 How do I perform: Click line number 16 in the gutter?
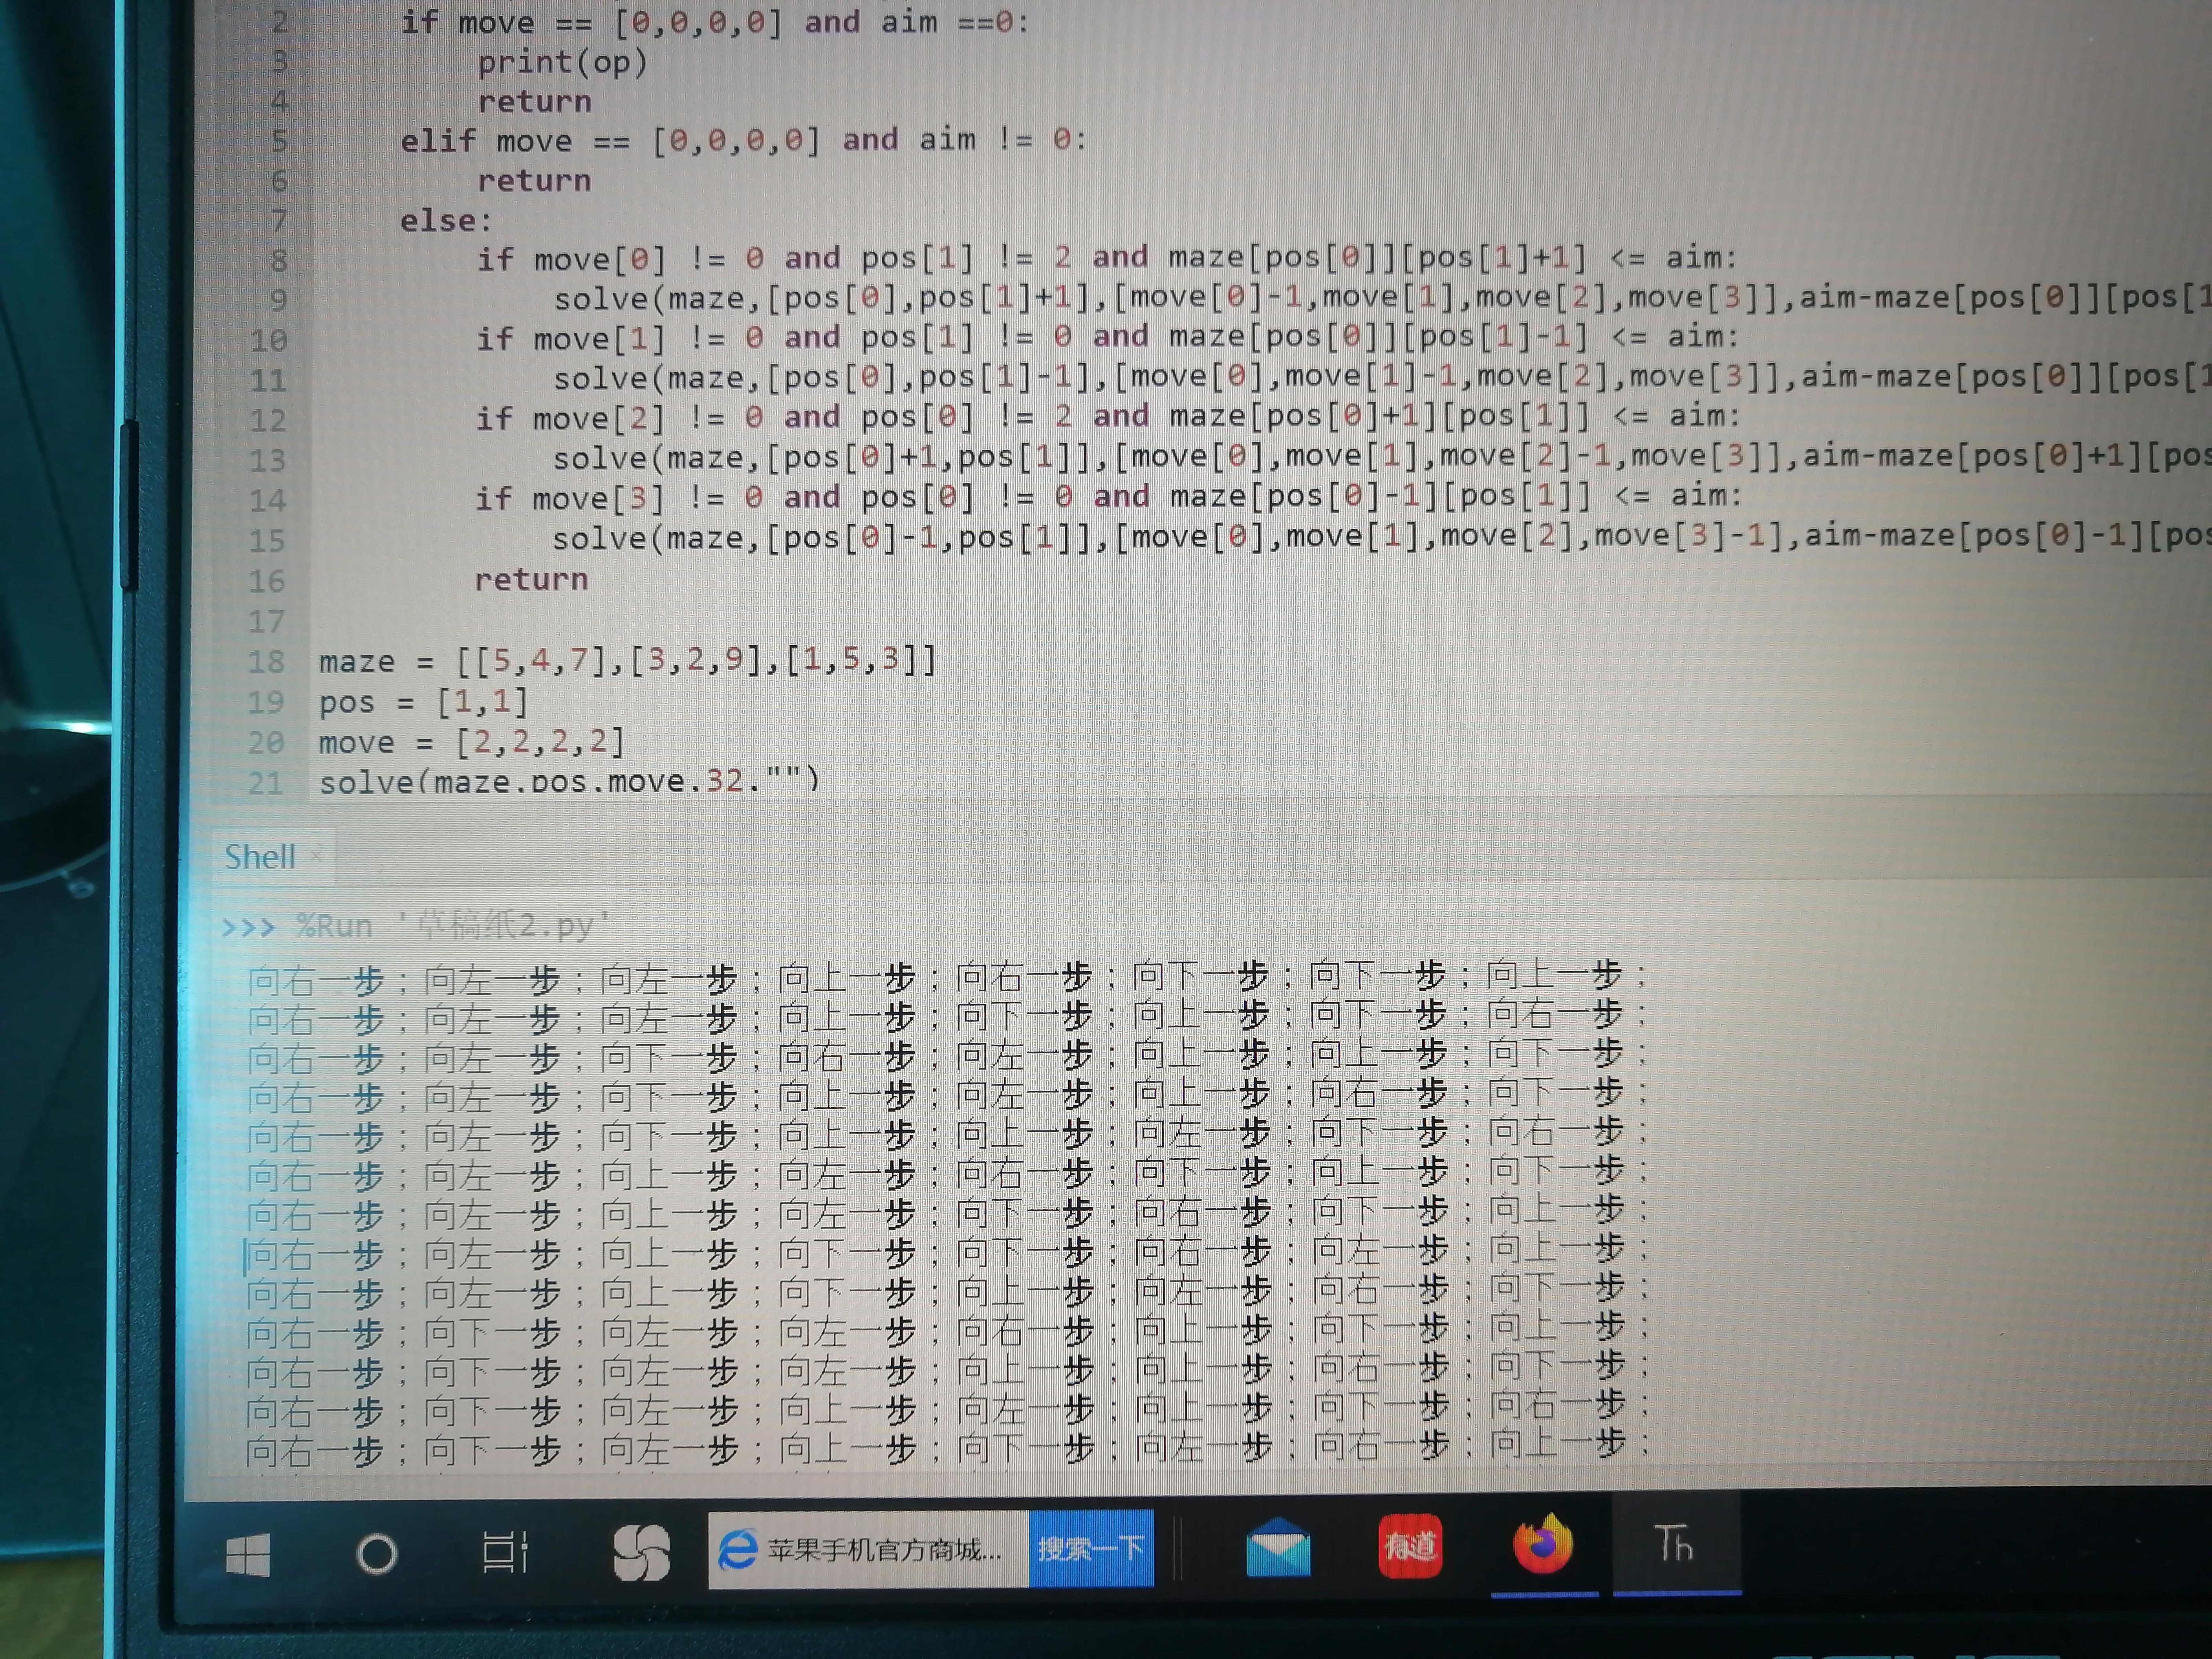click(267, 581)
